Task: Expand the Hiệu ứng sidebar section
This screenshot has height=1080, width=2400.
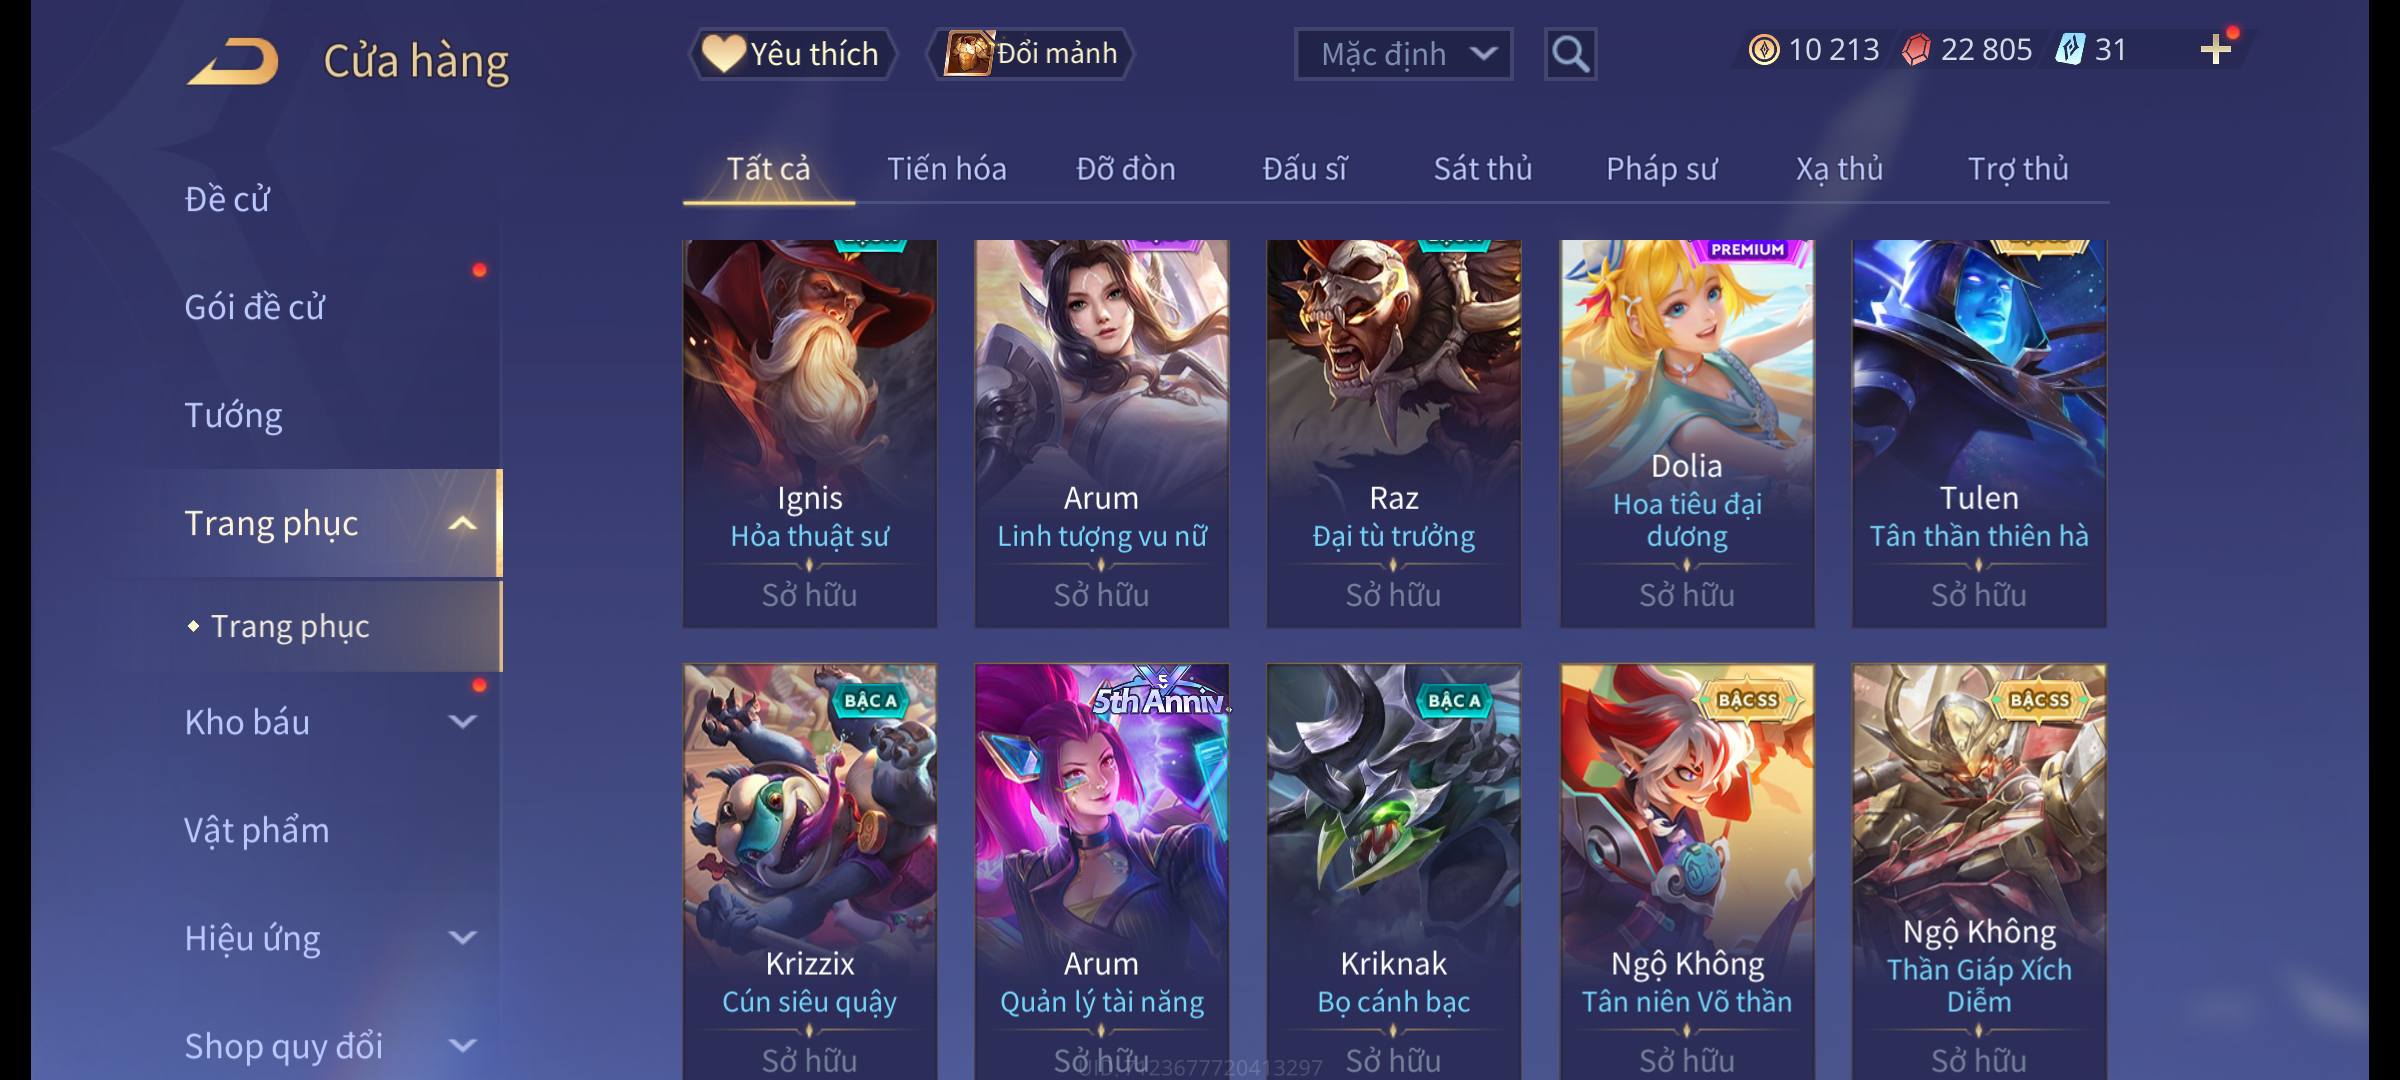Action: click(462, 938)
